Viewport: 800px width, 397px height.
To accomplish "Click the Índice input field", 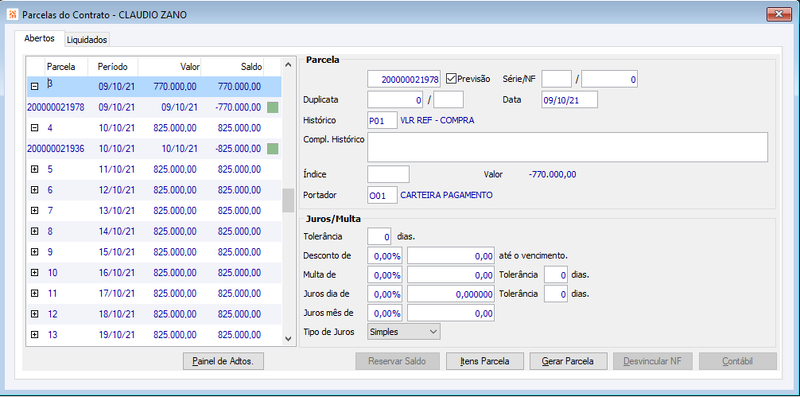I will (388, 174).
